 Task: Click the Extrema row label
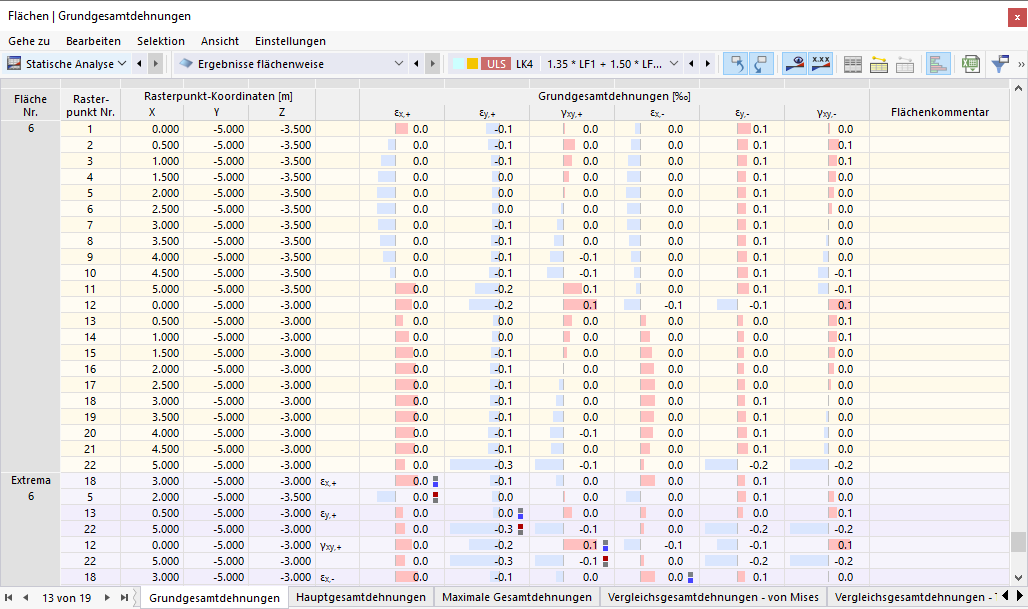point(30,481)
